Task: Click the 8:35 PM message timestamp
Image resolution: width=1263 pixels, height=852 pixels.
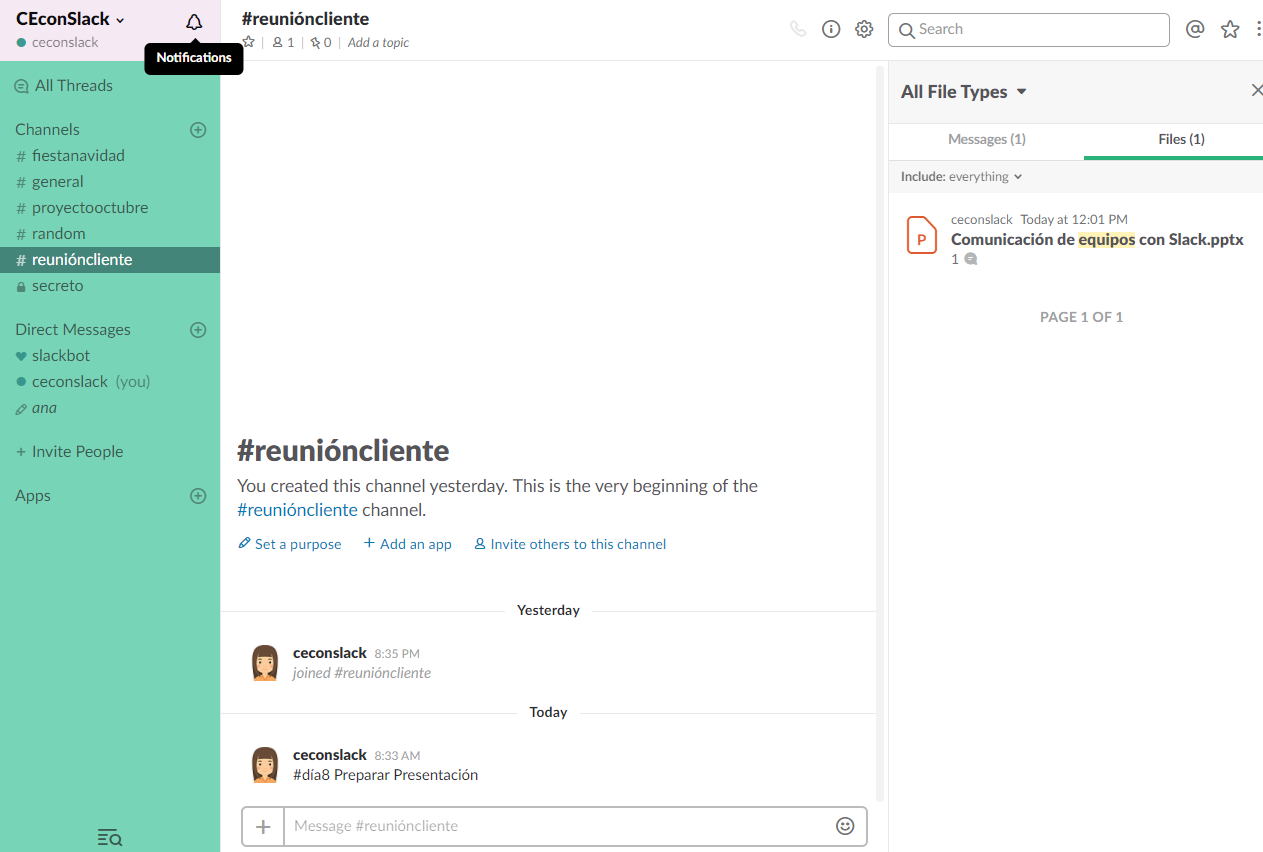Action: tap(397, 654)
